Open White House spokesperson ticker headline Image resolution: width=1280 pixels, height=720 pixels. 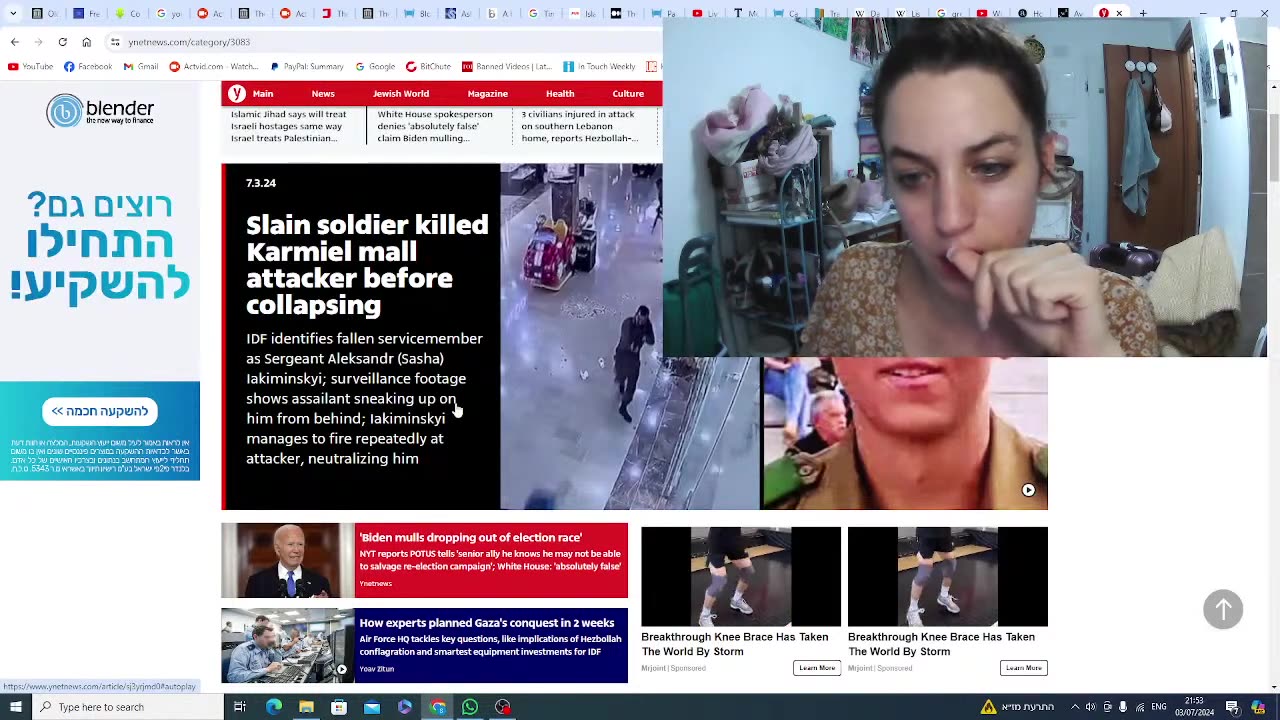click(435, 126)
